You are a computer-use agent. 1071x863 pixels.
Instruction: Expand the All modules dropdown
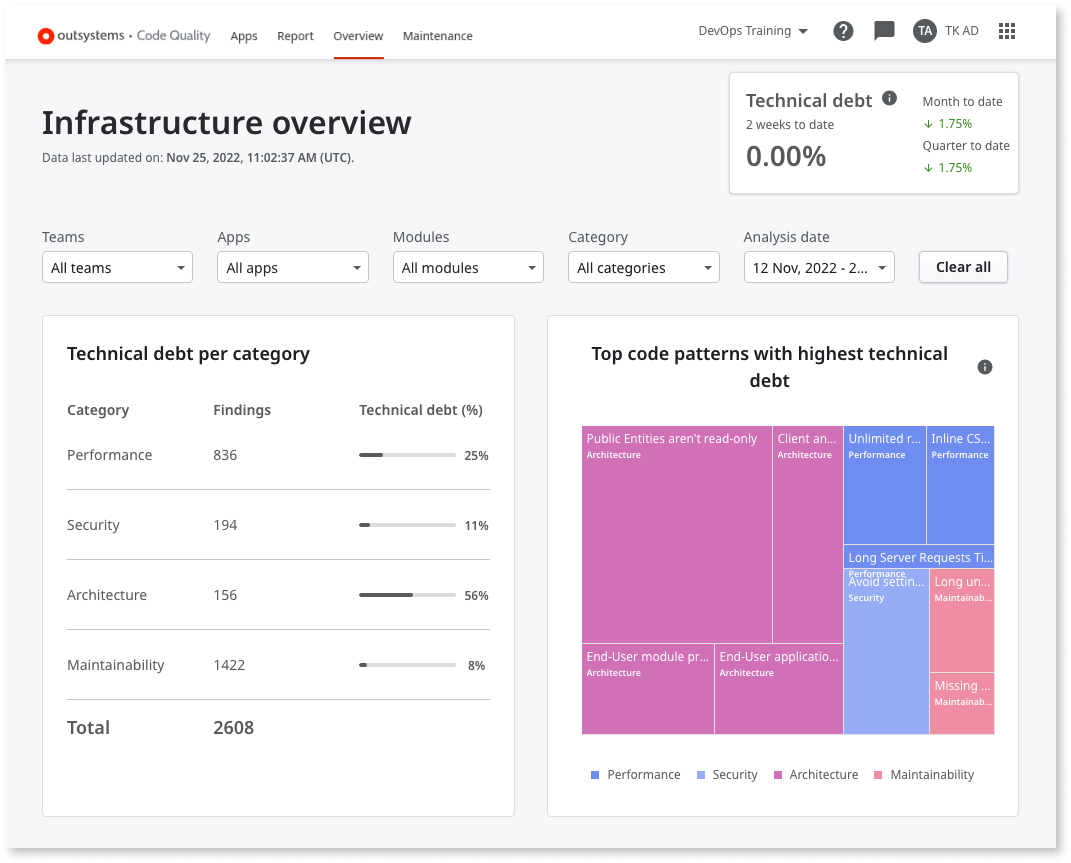coord(469,267)
